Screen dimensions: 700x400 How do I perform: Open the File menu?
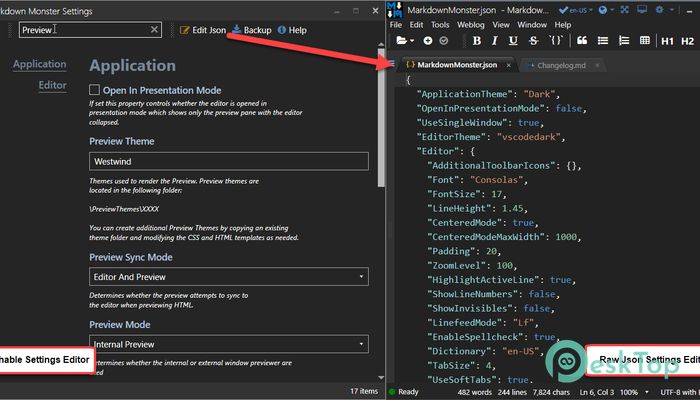[396, 25]
